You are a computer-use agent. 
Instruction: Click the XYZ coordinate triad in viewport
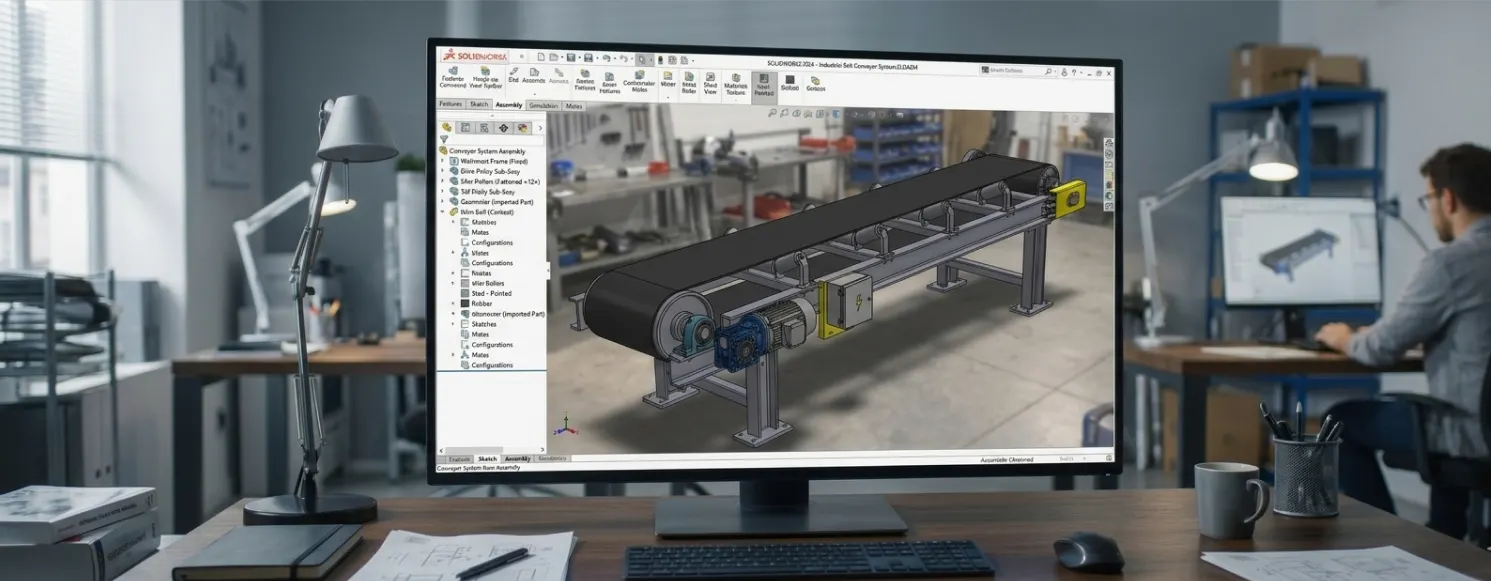[x=565, y=424]
